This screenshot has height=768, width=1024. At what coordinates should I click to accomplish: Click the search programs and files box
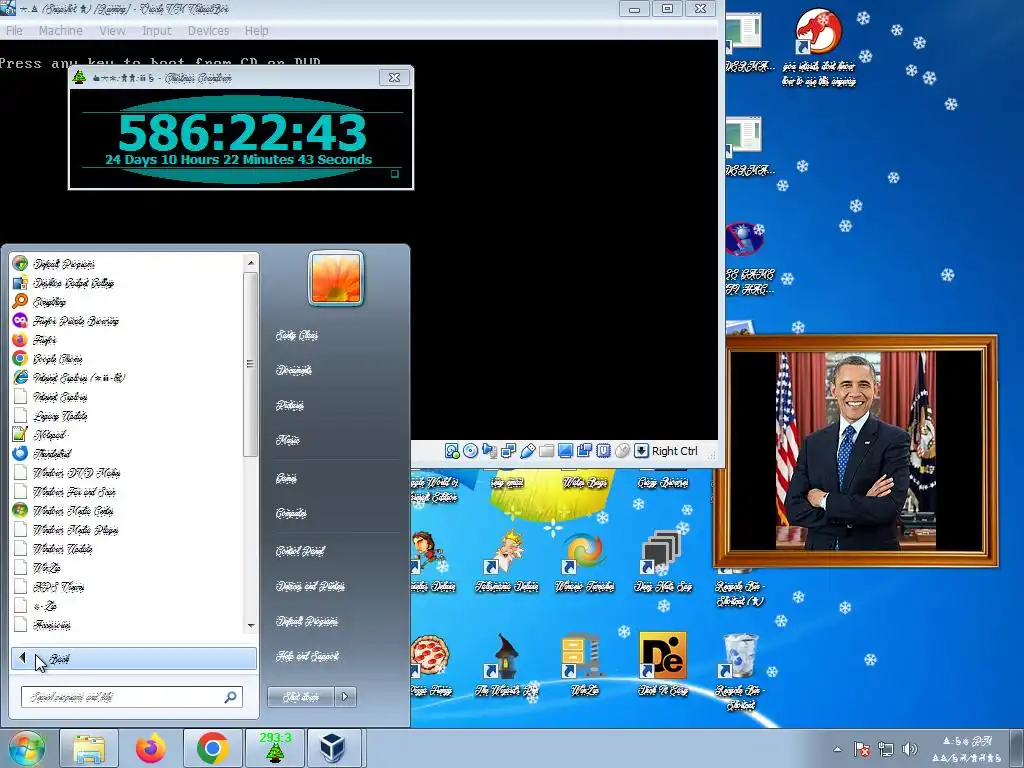[x=131, y=697]
